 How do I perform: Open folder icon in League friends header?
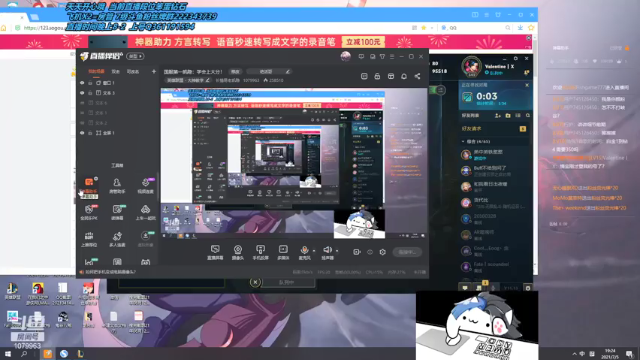tap(508, 116)
